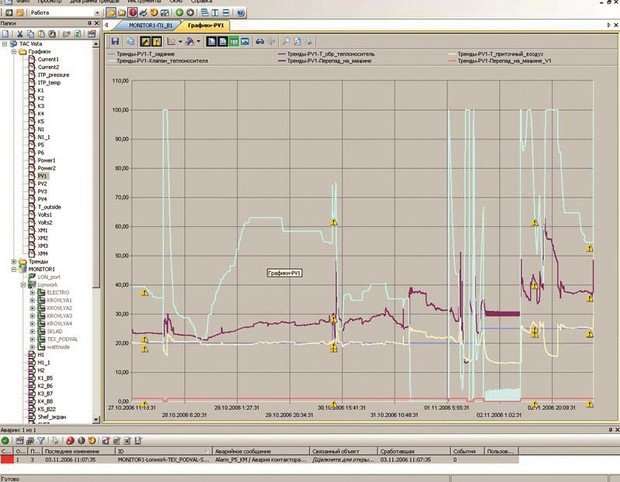This screenshot has height=482, width=620.
Task: Toggle the green grid view button in the chart toolbar
Action: [234, 42]
